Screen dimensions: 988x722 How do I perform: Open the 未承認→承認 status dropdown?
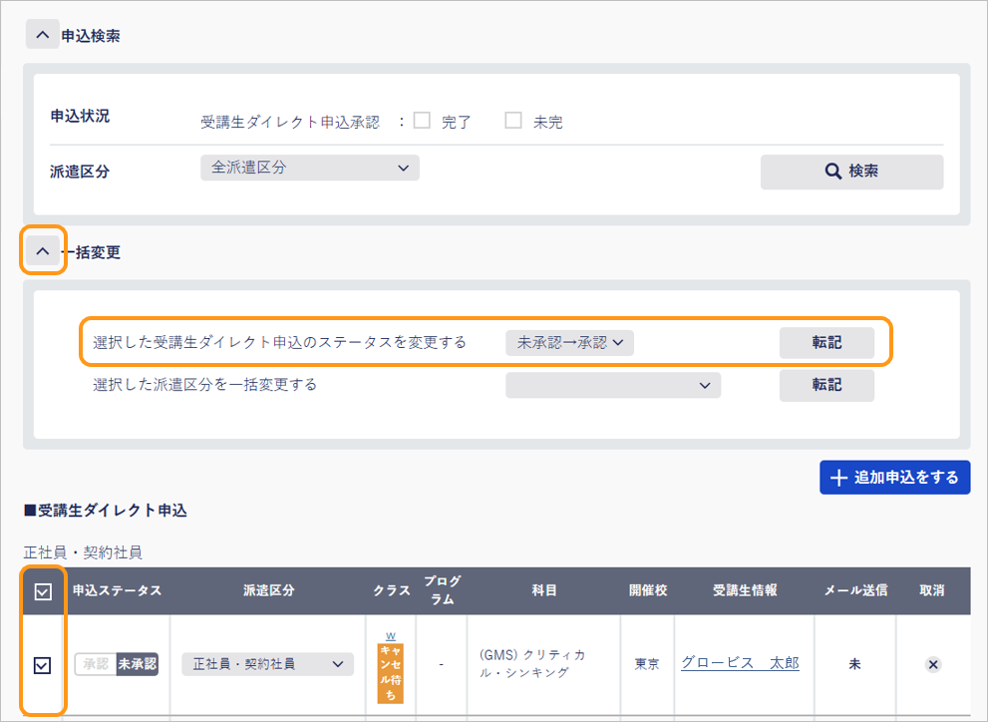tap(570, 342)
